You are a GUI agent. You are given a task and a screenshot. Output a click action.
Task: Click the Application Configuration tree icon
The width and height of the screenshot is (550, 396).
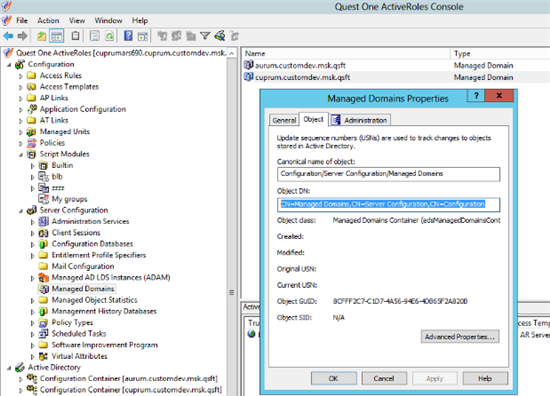[32, 109]
